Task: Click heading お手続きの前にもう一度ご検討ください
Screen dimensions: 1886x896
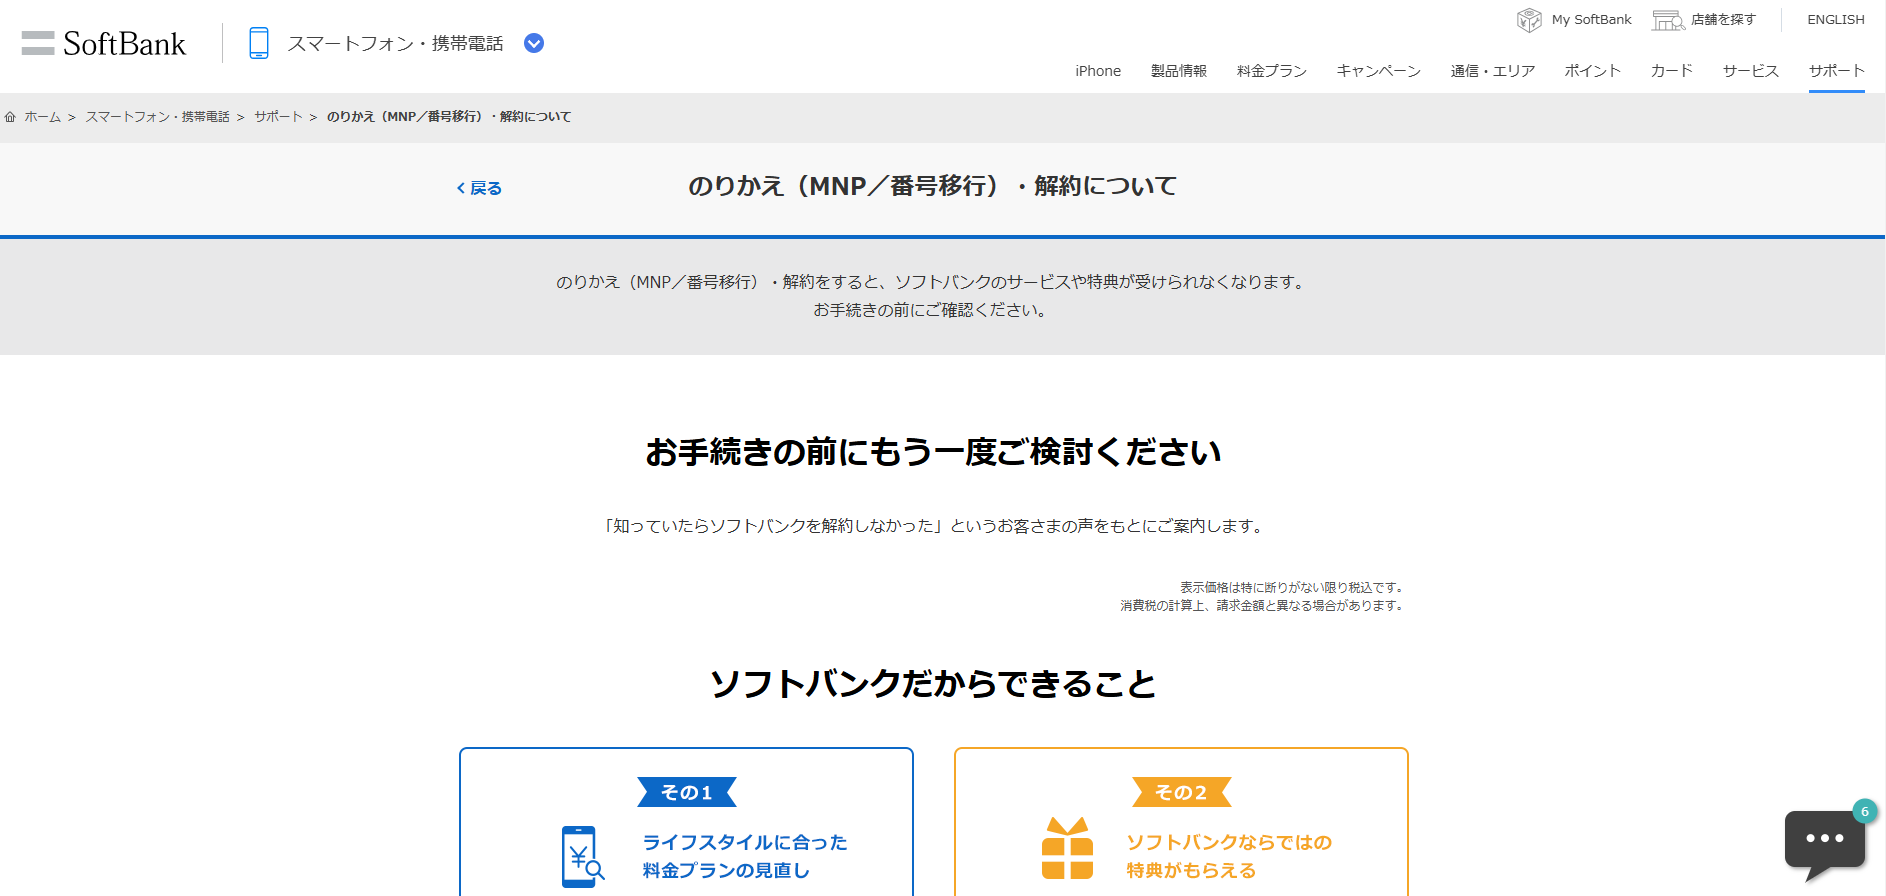Action: (x=933, y=452)
